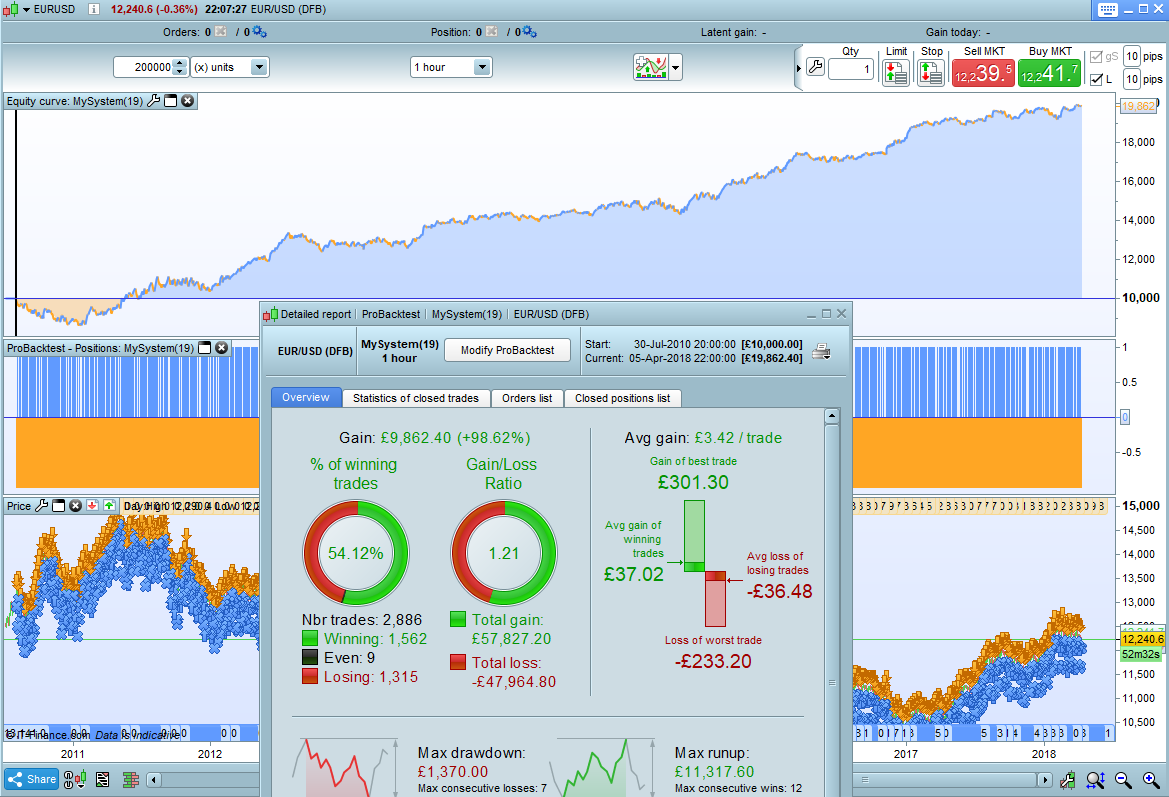This screenshot has height=797, width=1169.
Task: Click the close position X icon beside Position count
Action: 491,31
